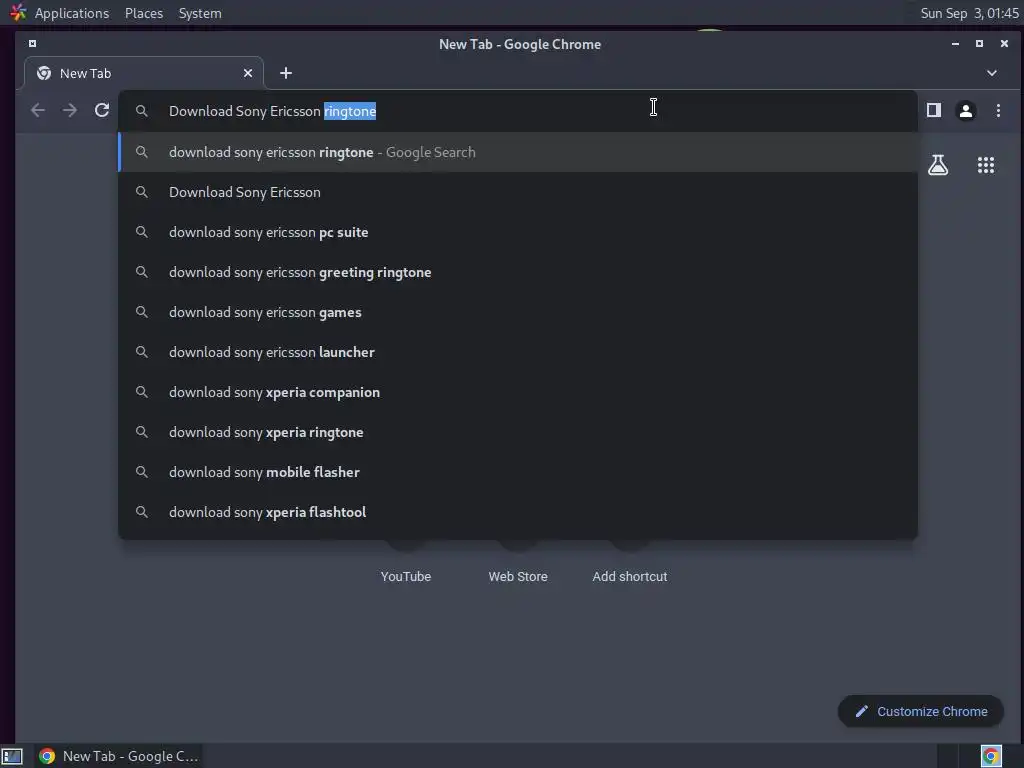Open the Web Store shortcut
The height and width of the screenshot is (768, 1024).
coord(518,575)
